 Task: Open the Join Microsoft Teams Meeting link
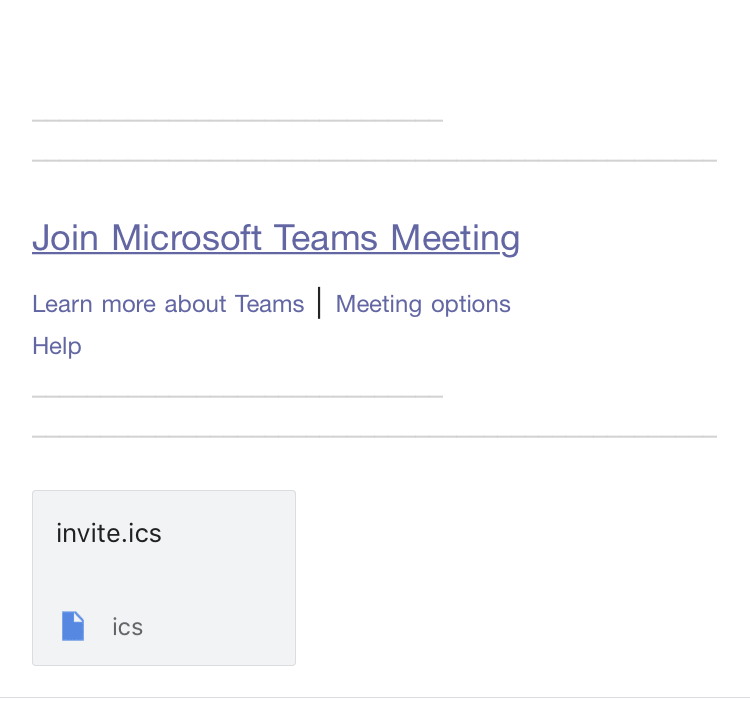coord(276,238)
